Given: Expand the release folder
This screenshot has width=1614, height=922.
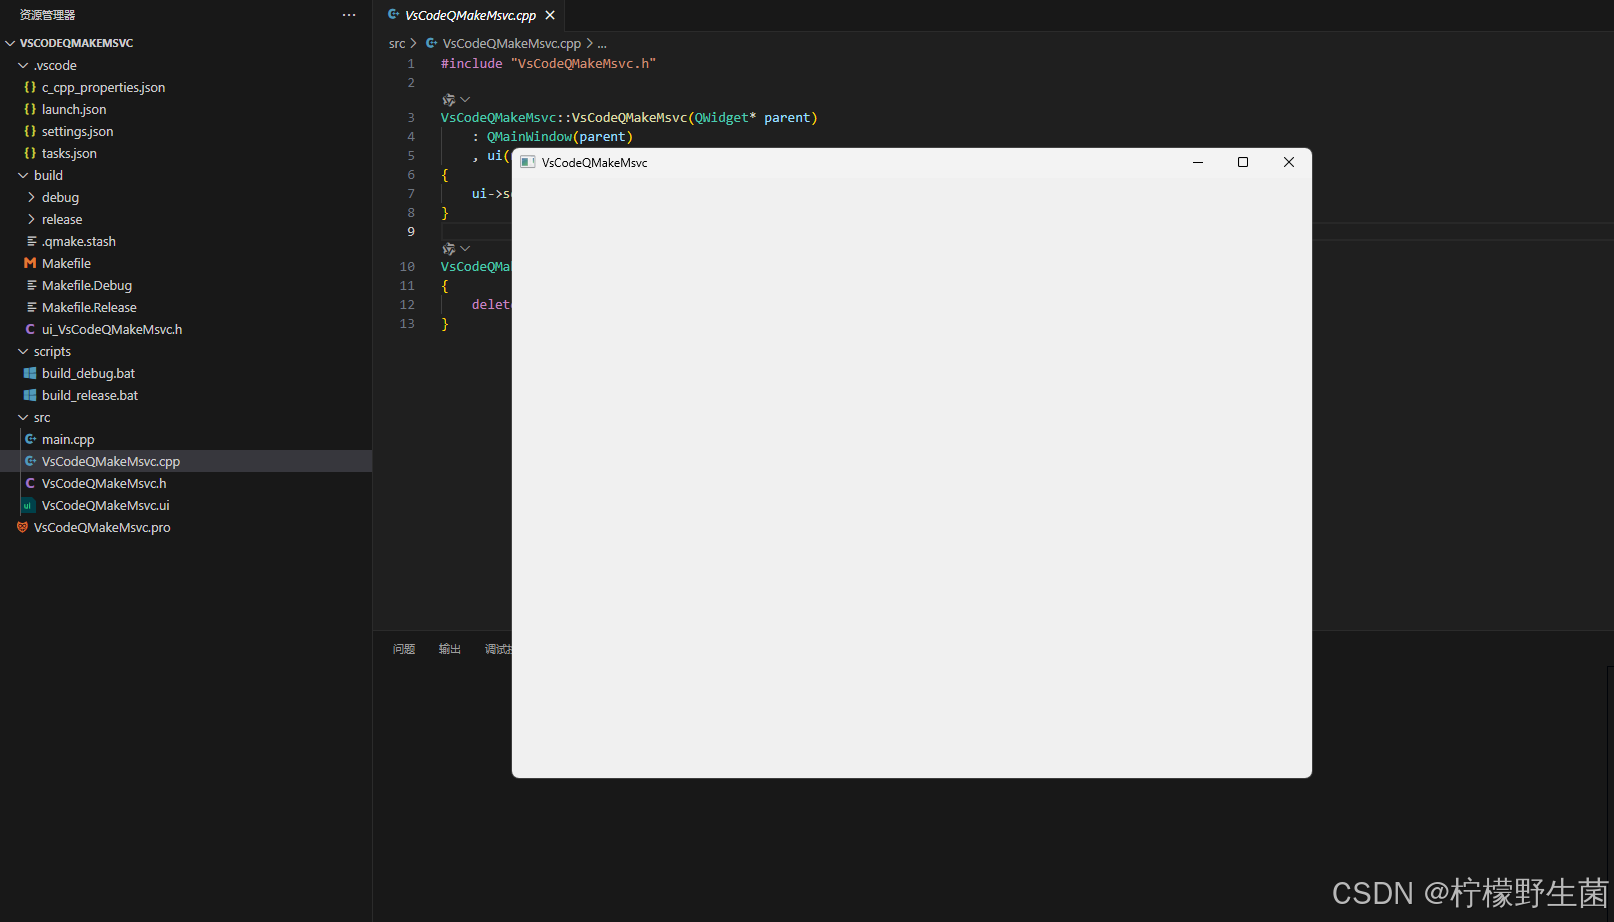Looking at the screenshot, I should click(61, 219).
